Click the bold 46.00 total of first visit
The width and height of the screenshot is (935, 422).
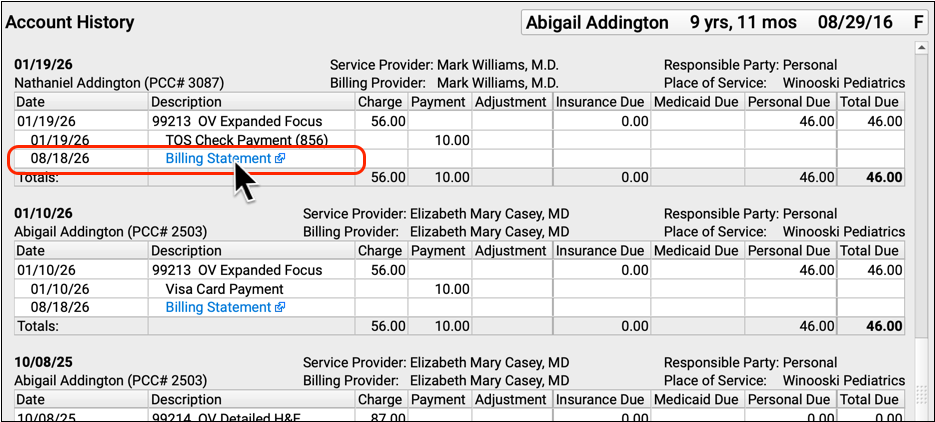tap(885, 178)
